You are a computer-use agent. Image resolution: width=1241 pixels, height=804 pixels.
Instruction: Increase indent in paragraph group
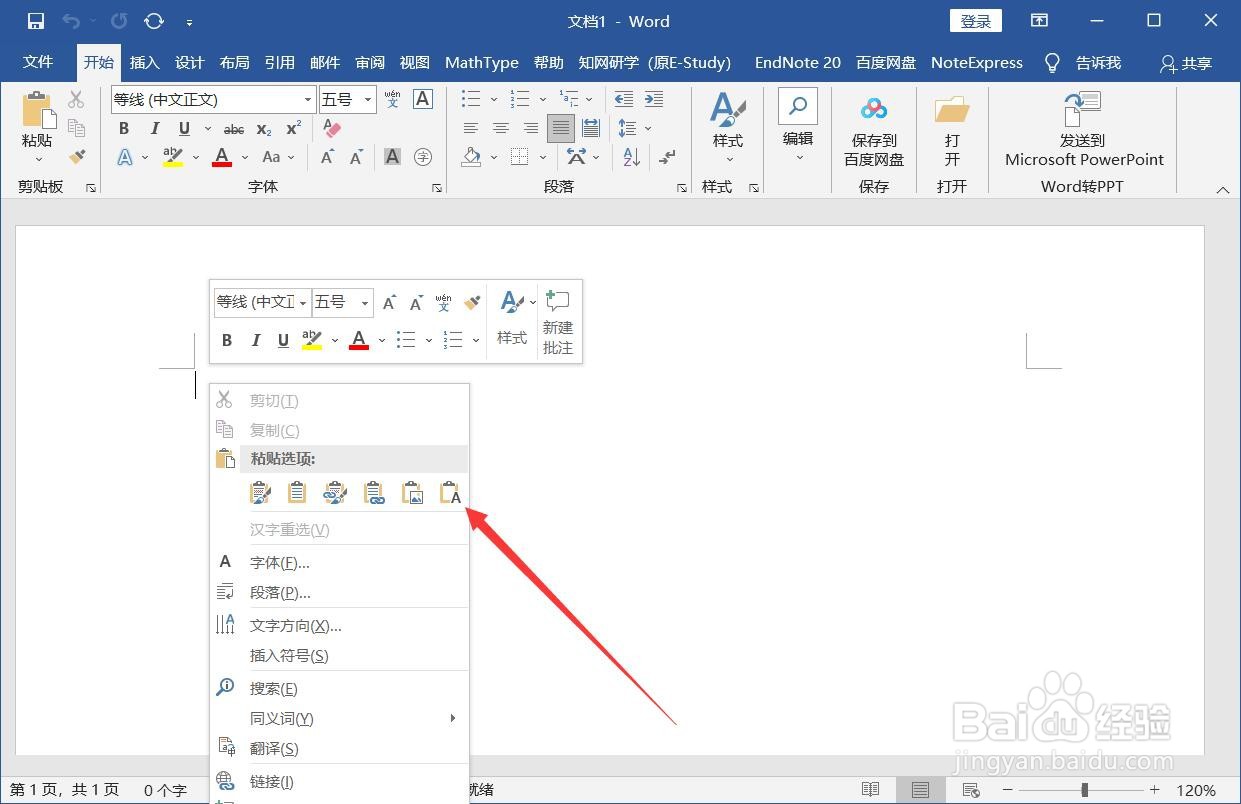654,99
